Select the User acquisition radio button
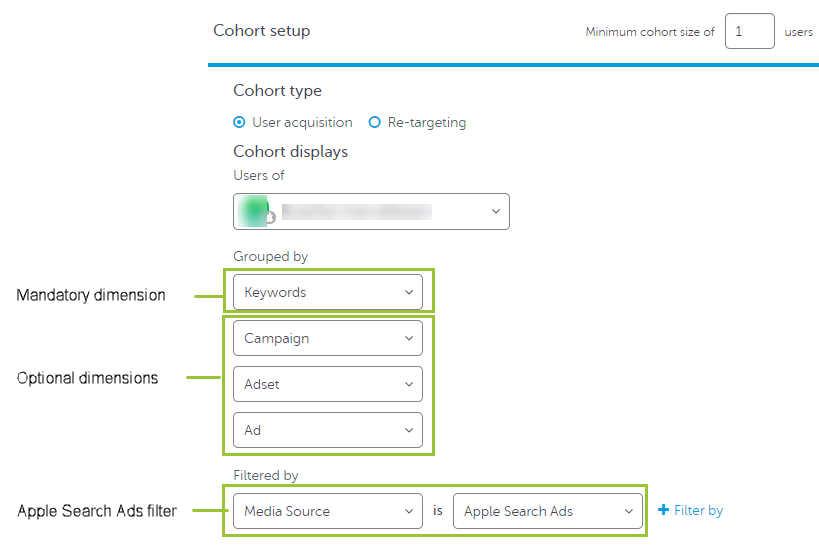Screen dimensions: 819x555 [239, 123]
